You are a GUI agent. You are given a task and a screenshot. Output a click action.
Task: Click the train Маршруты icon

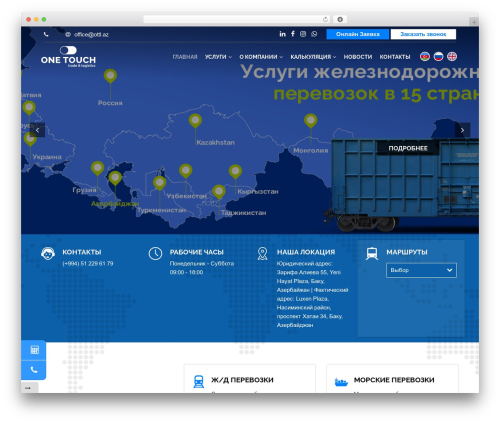[372, 254]
